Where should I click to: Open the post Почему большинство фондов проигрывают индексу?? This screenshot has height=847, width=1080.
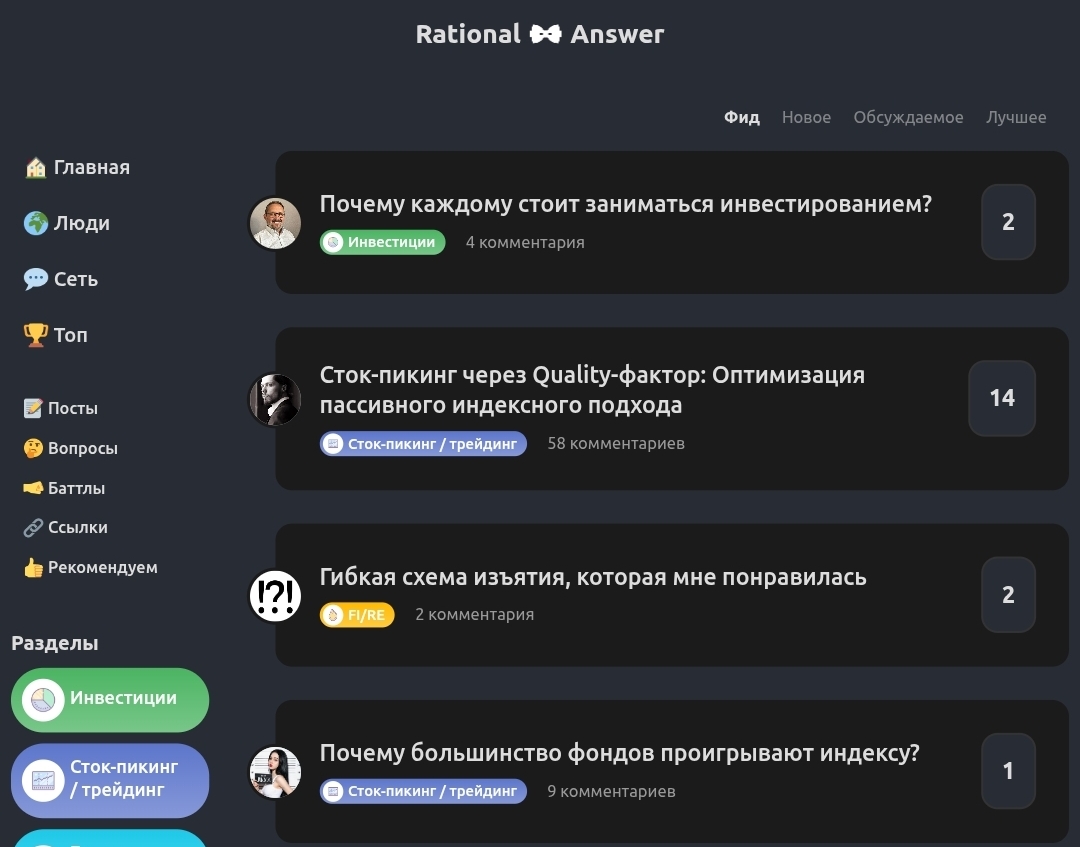[619, 753]
